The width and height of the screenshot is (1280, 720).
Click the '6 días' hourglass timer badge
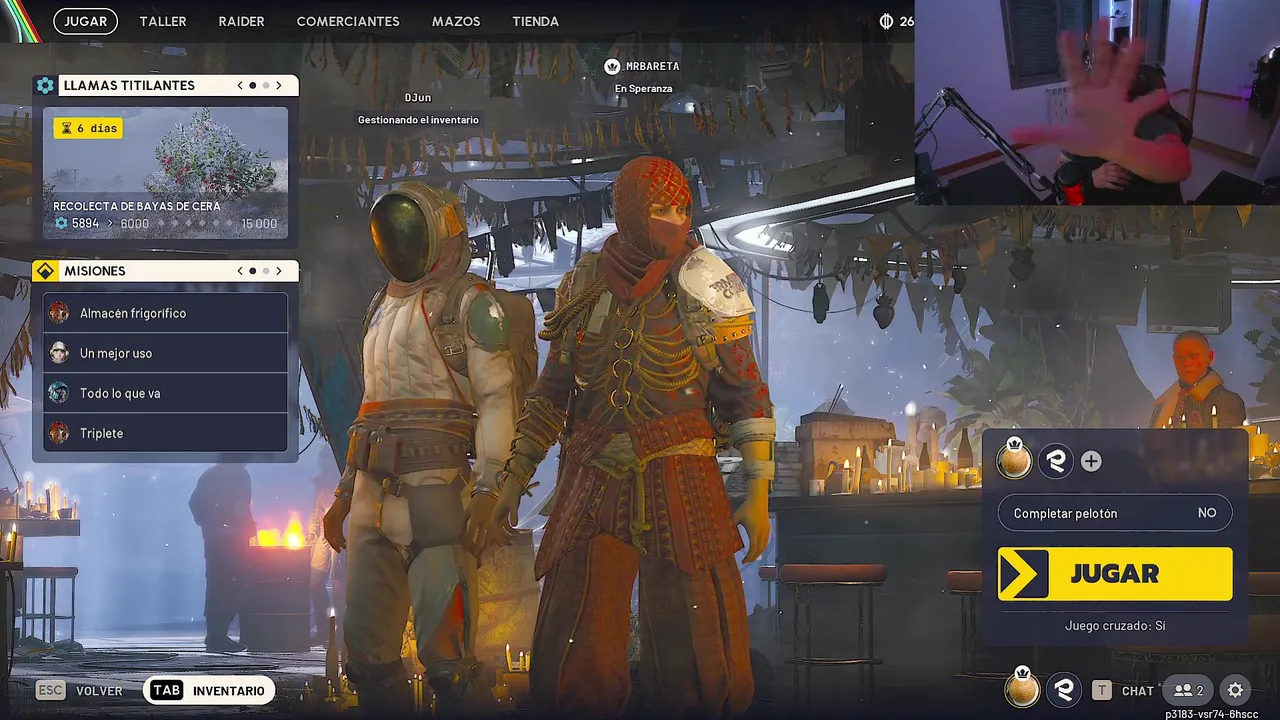tap(88, 128)
